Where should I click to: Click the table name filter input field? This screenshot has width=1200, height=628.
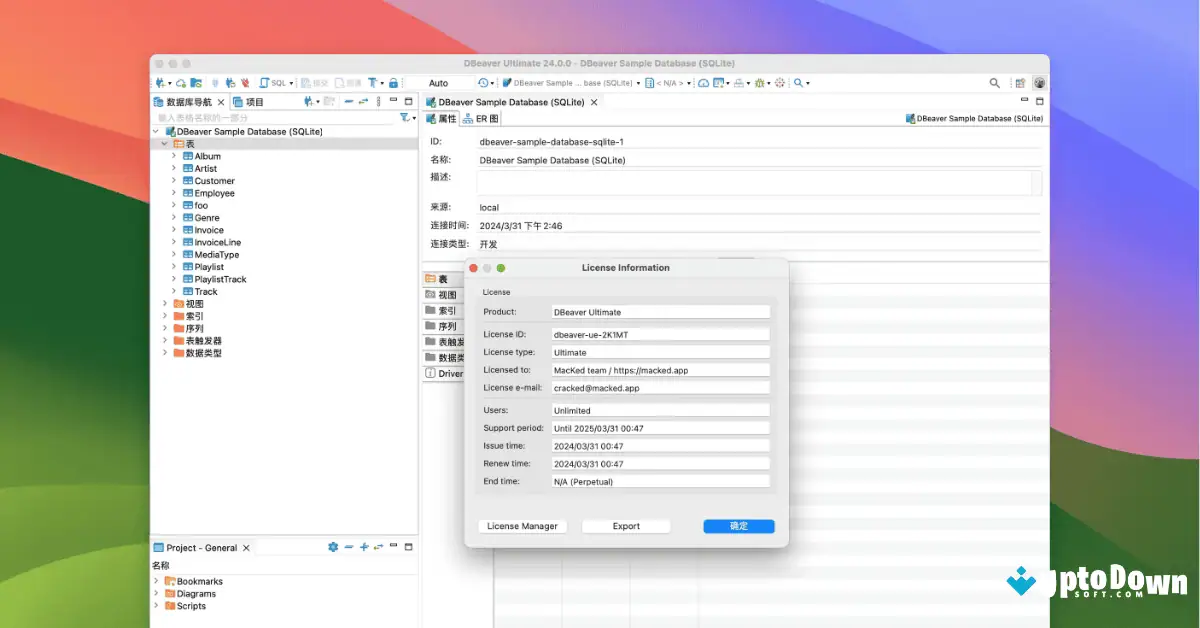[250, 117]
